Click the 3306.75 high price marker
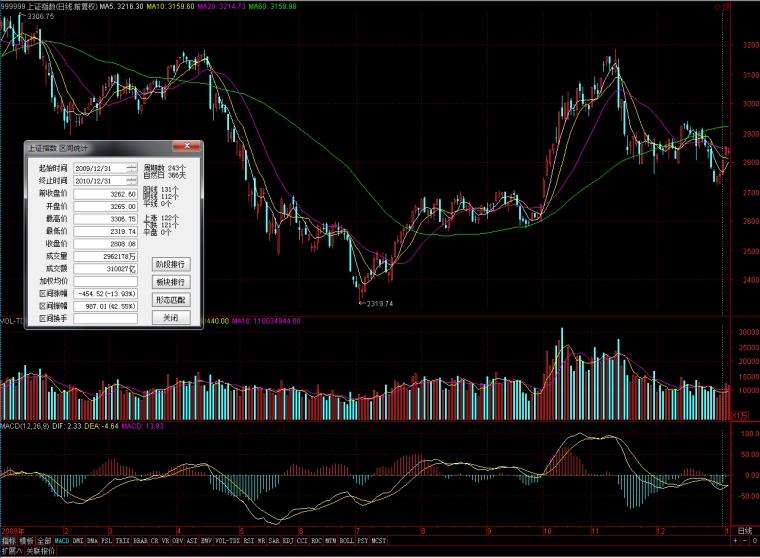The image size is (760, 558). [x=40, y=16]
